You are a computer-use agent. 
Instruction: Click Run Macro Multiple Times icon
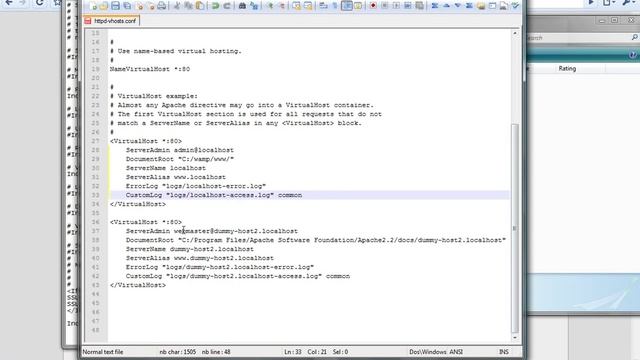pos(407,6)
